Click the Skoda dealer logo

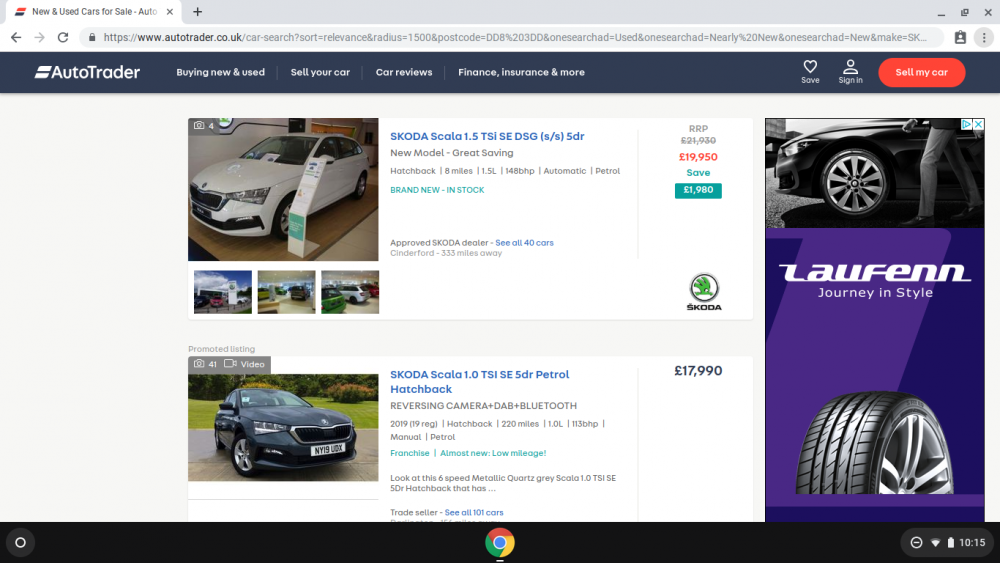tap(703, 292)
